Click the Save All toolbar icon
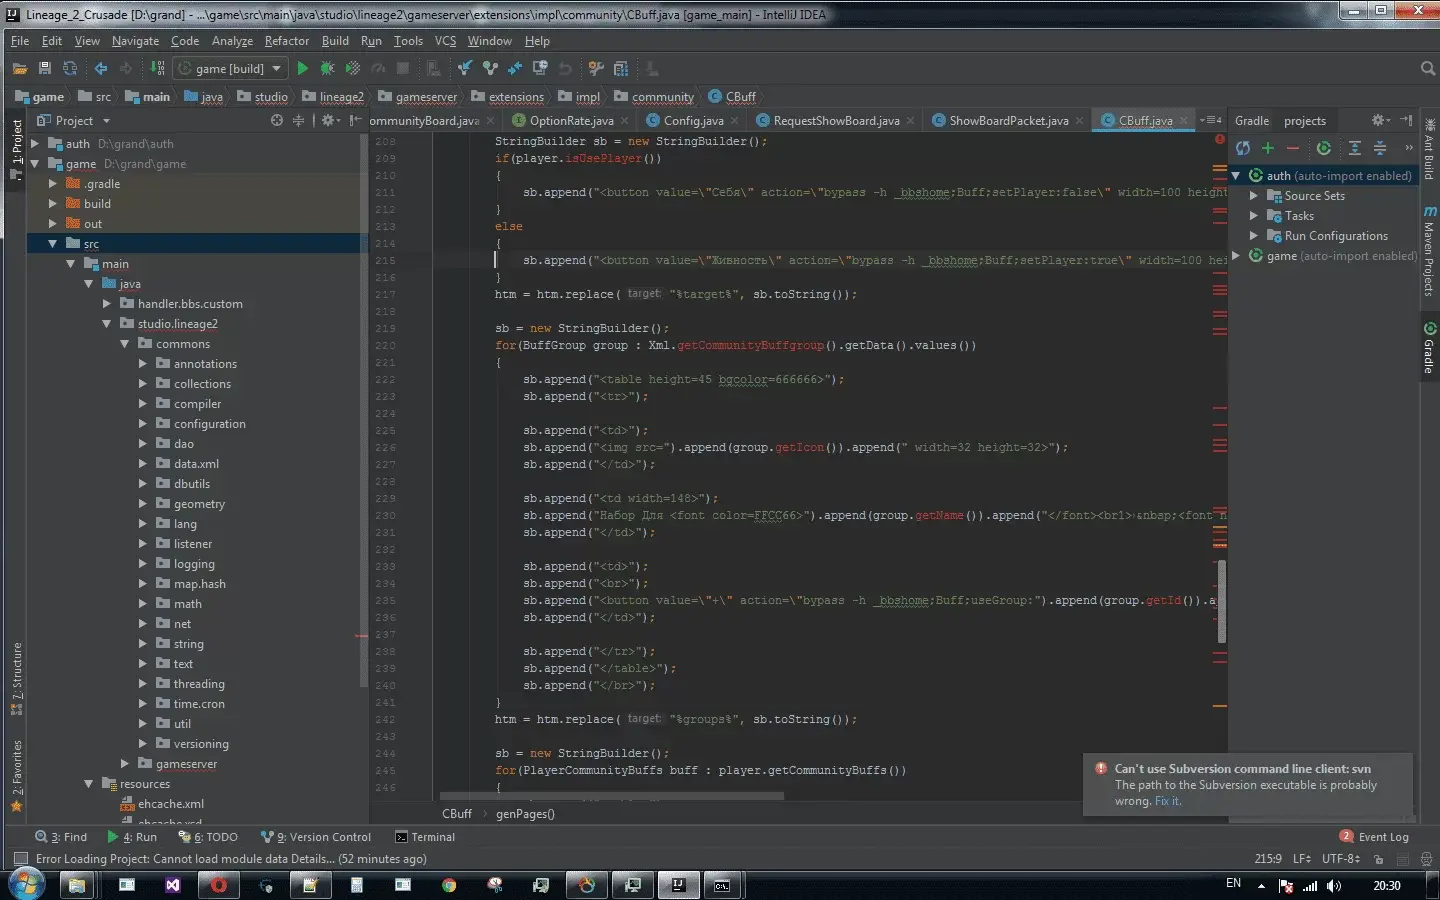The height and width of the screenshot is (900, 1440). [x=44, y=69]
